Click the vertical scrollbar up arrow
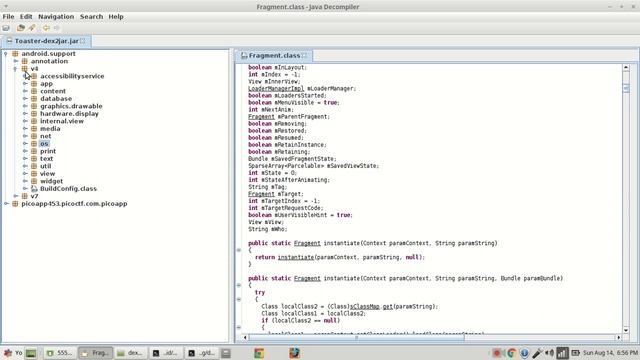640x360 pixels. coord(626,67)
